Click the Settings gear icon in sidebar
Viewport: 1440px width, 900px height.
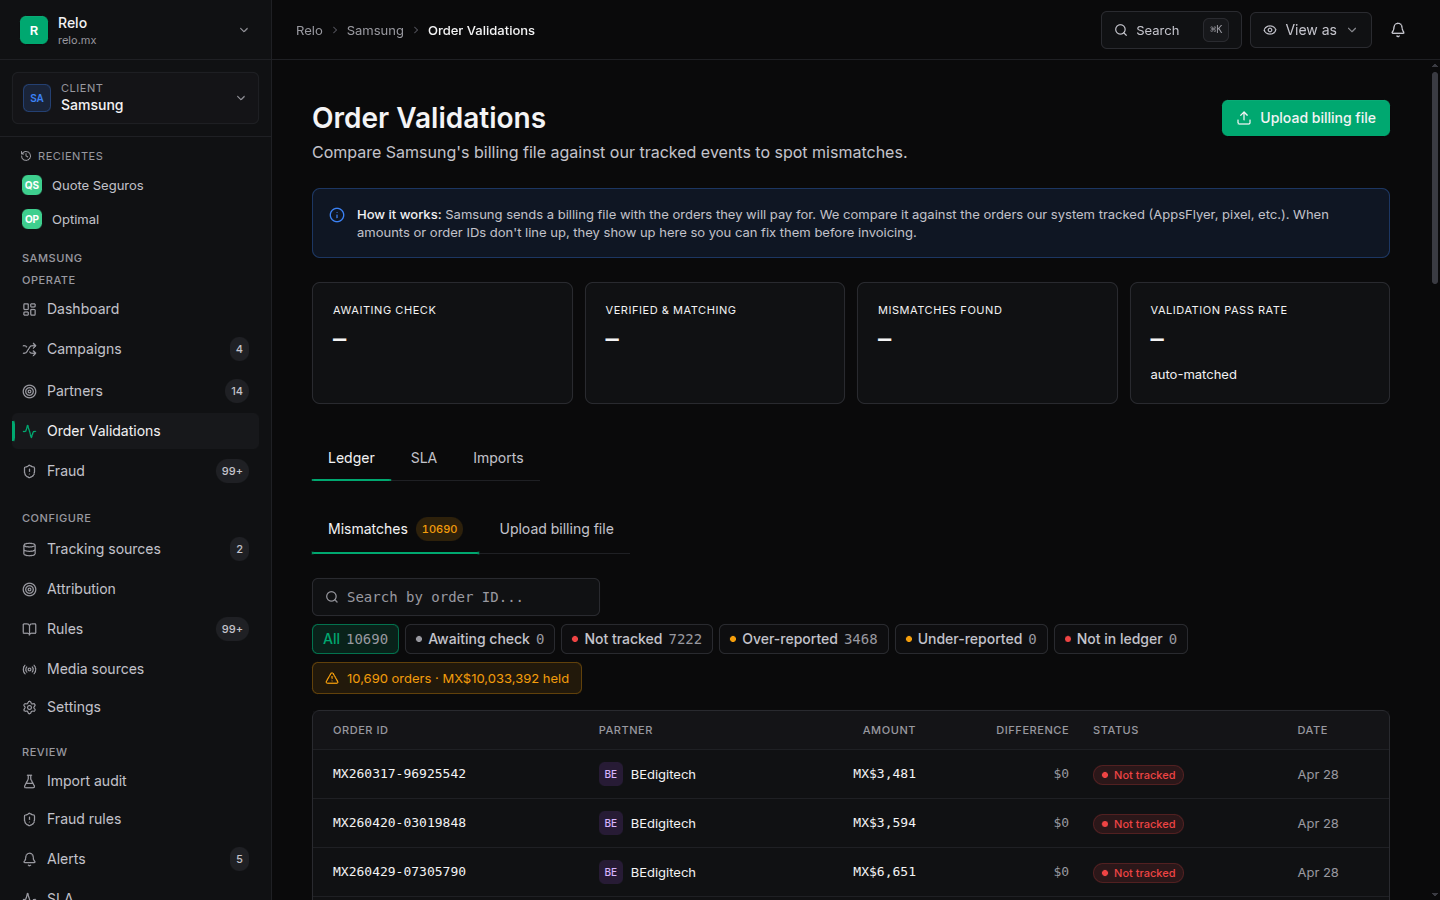29,707
